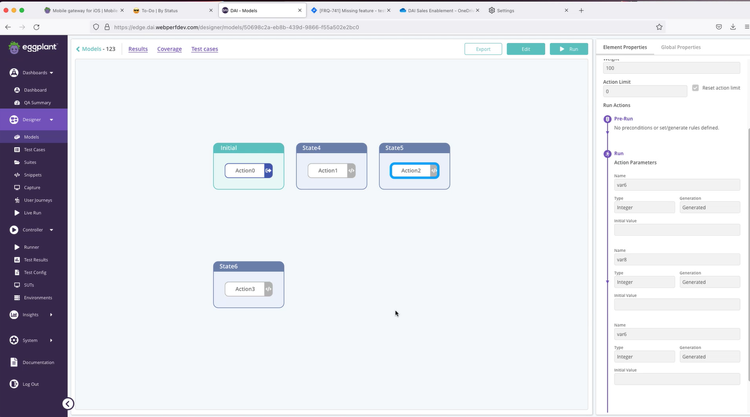Click the Log Out icon
The image size is (750, 417).
tap(14, 384)
